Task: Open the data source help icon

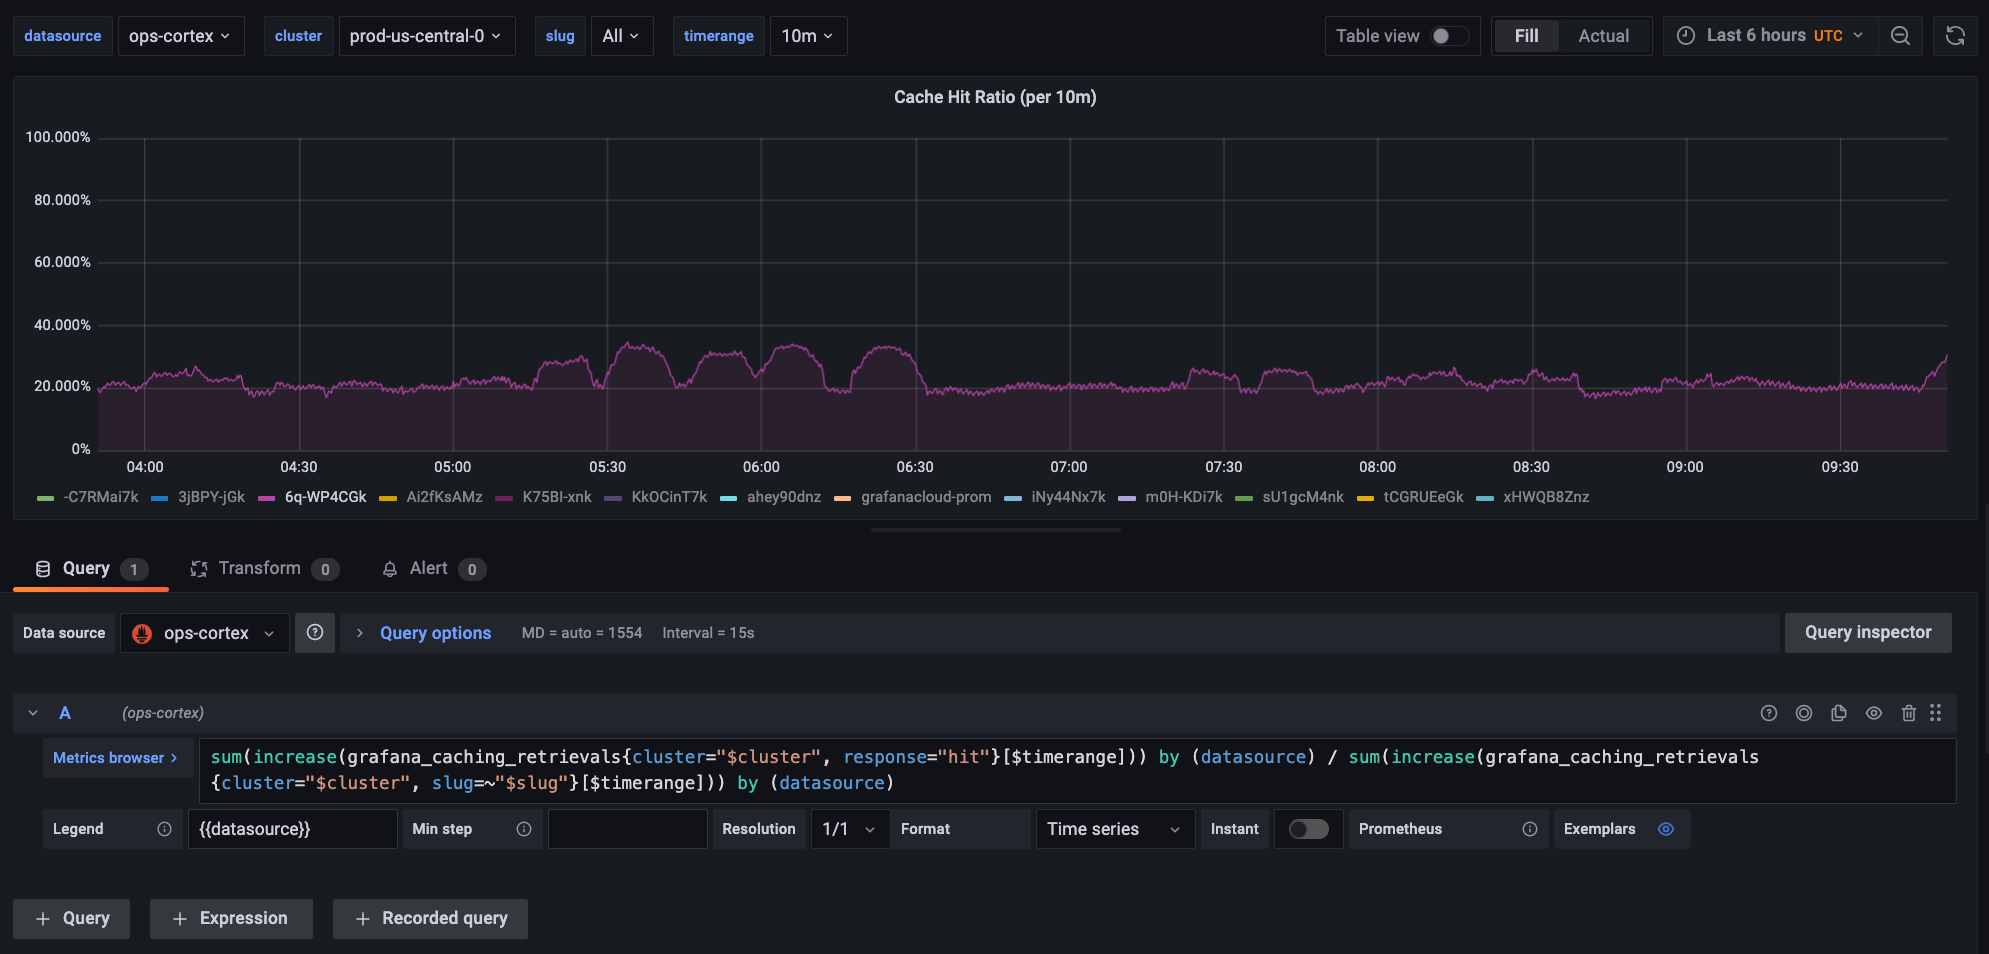Action: pyautogui.click(x=314, y=633)
